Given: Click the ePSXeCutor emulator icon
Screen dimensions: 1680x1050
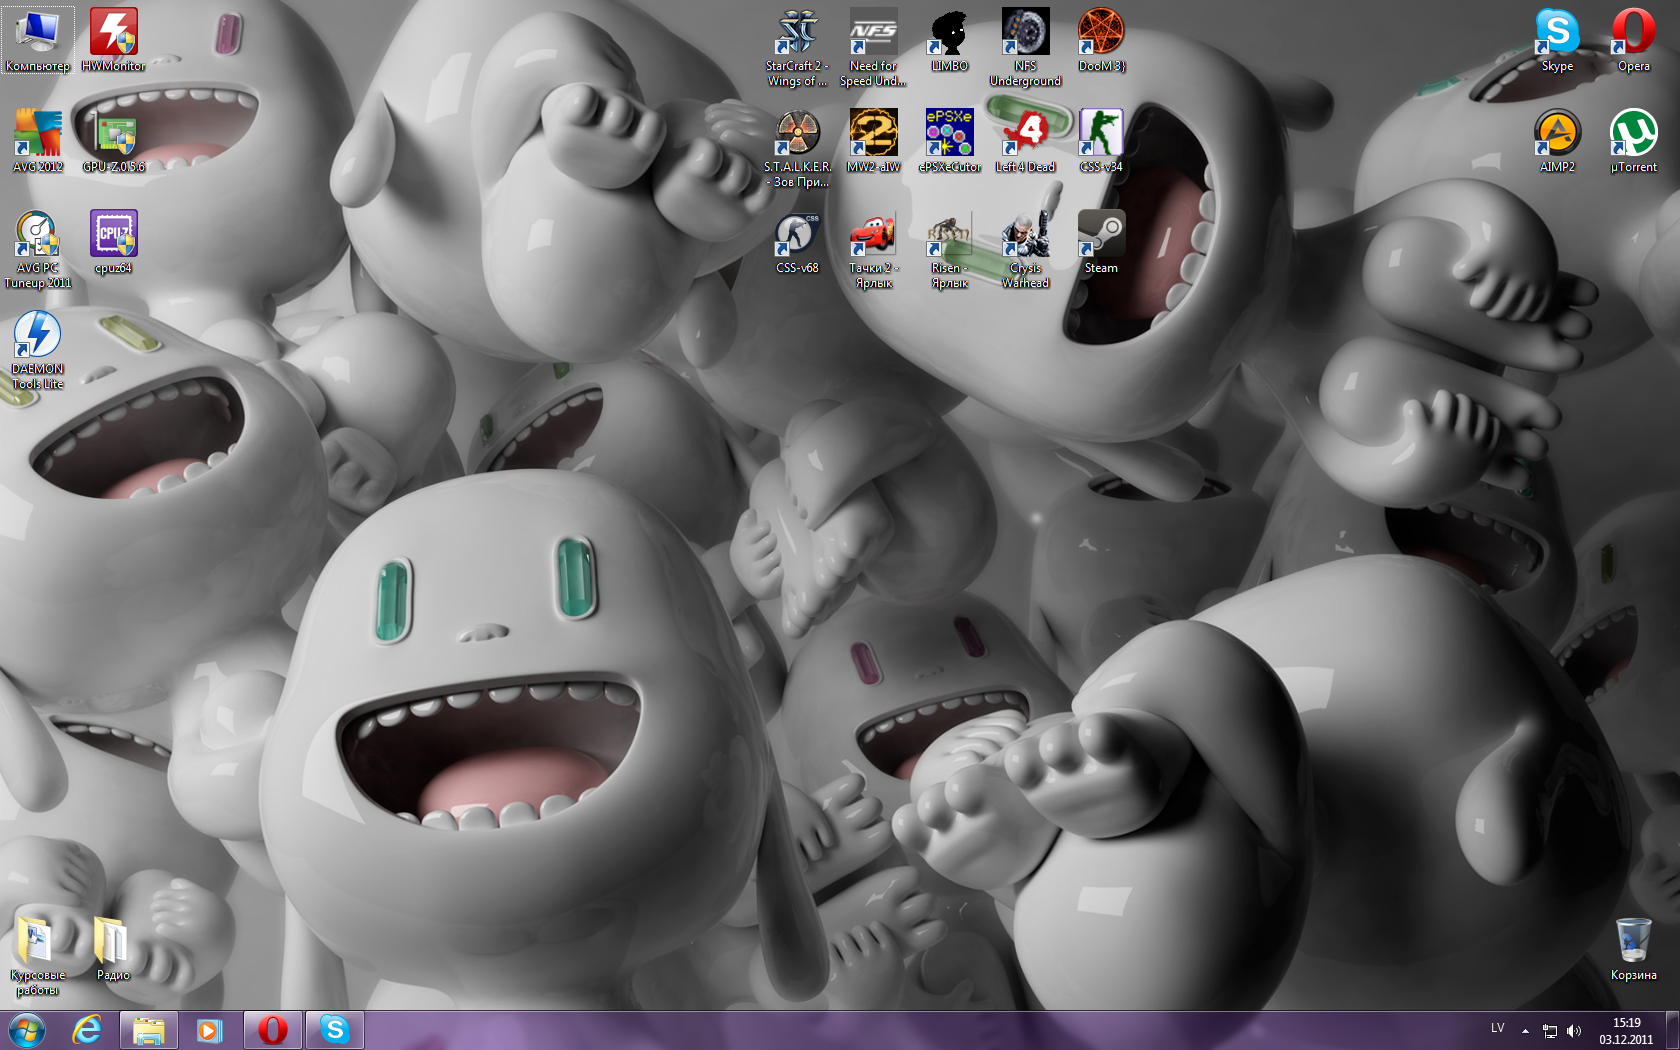Looking at the screenshot, I should 949,141.
